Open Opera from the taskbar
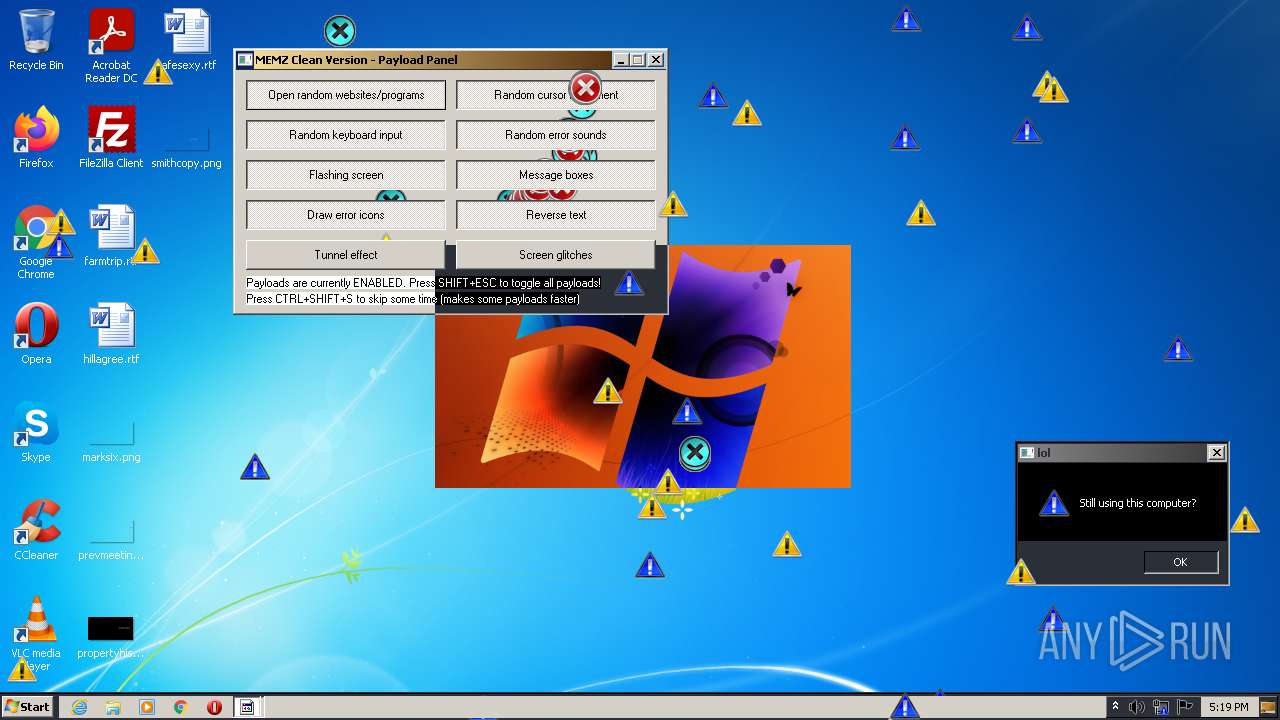 coord(214,707)
